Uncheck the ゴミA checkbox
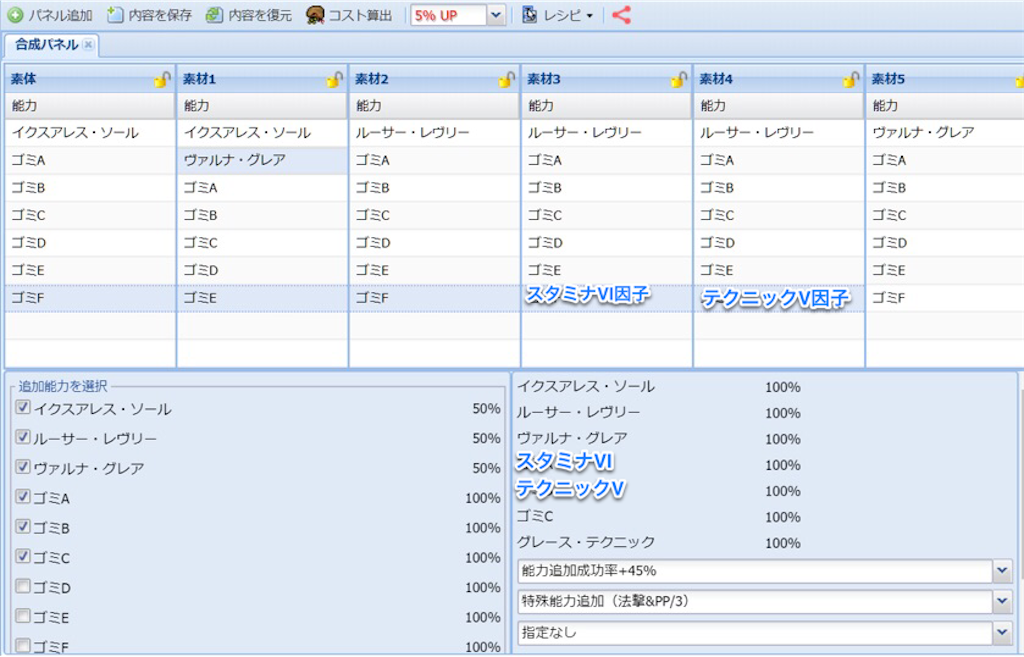The image size is (1024, 657). [23, 497]
